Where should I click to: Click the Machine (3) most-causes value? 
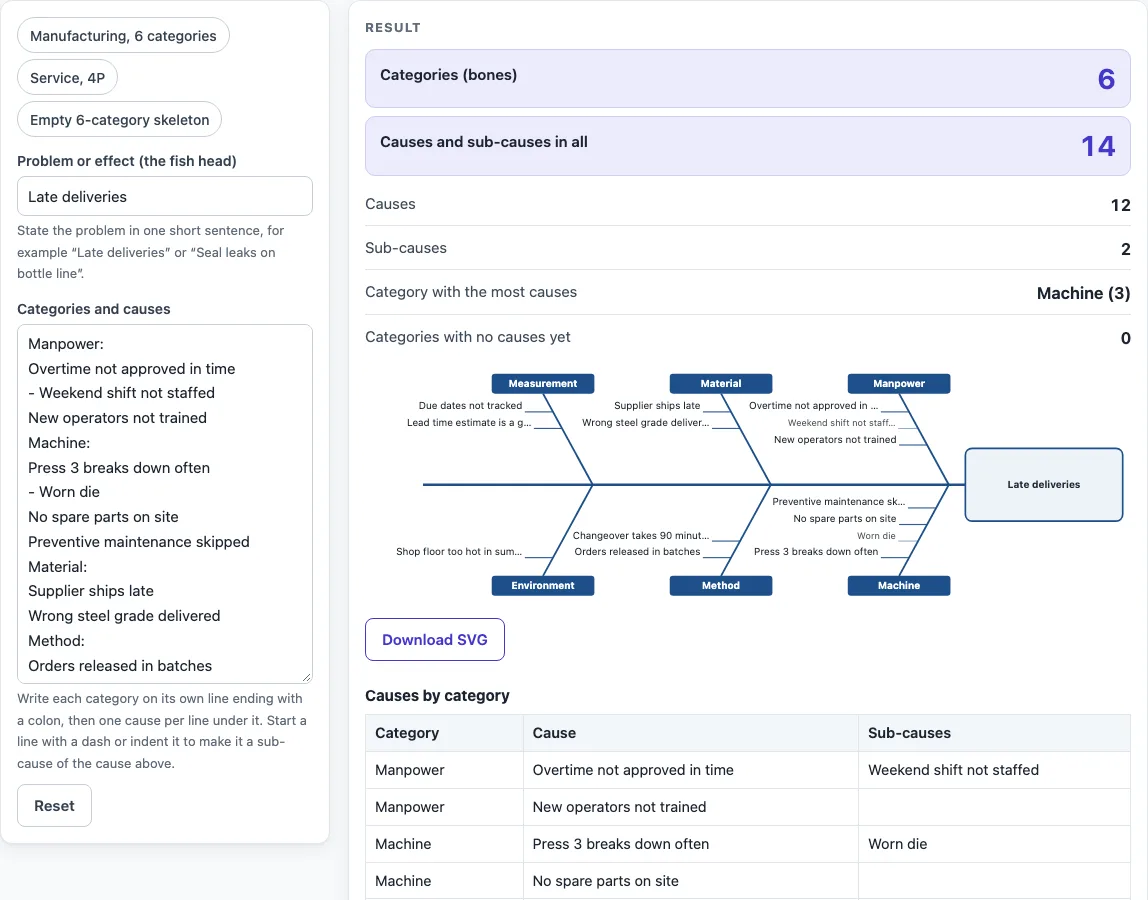[x=1084, y=293]
